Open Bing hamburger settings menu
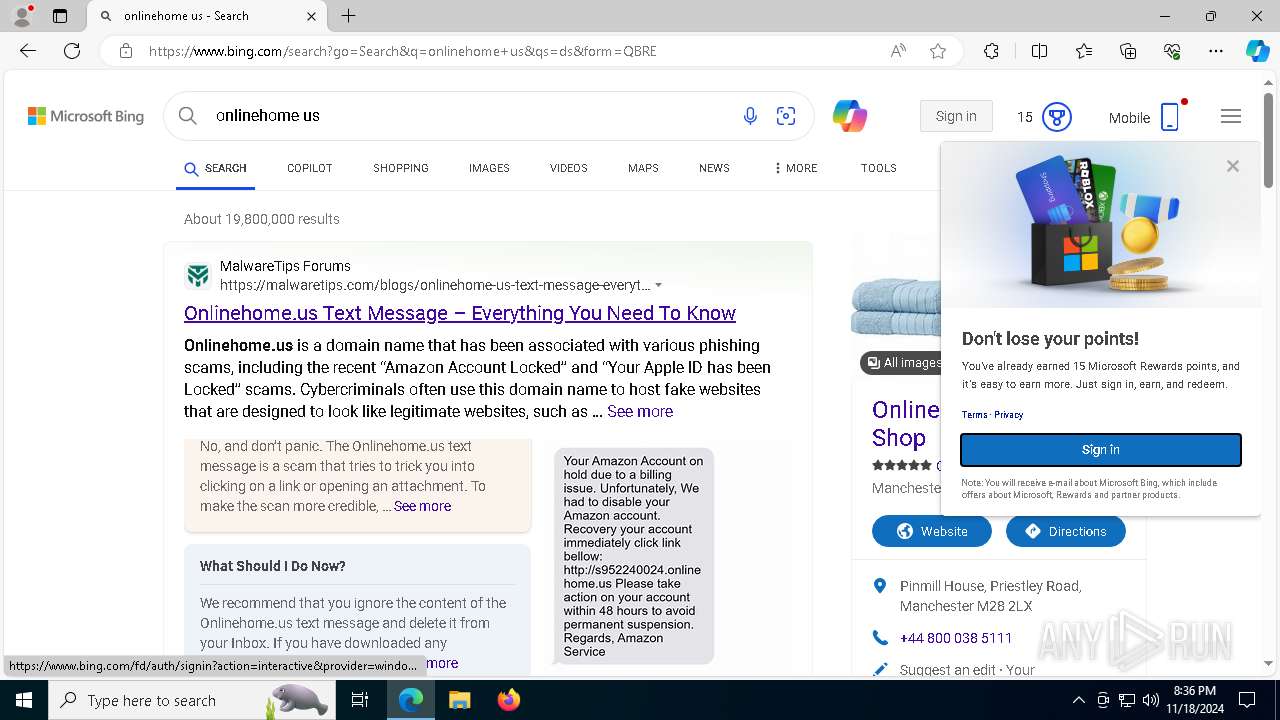The image size is (1280, 720). pyautogui.click(x=1231, y=116)
